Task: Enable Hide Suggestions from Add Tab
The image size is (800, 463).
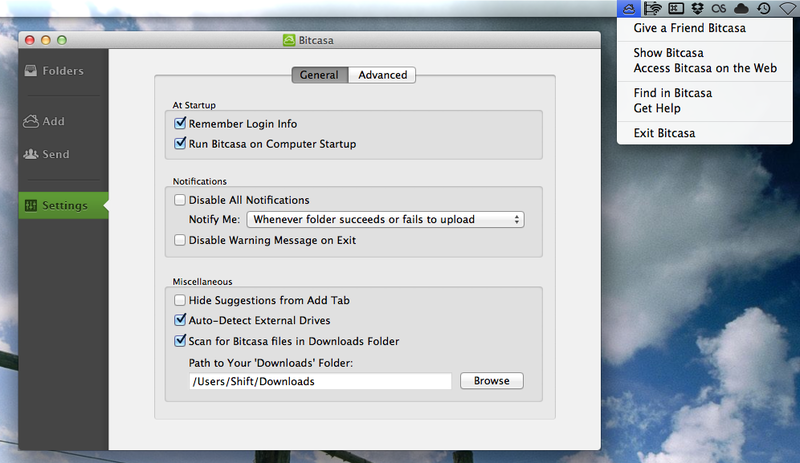Action: (x=180, y=300)
